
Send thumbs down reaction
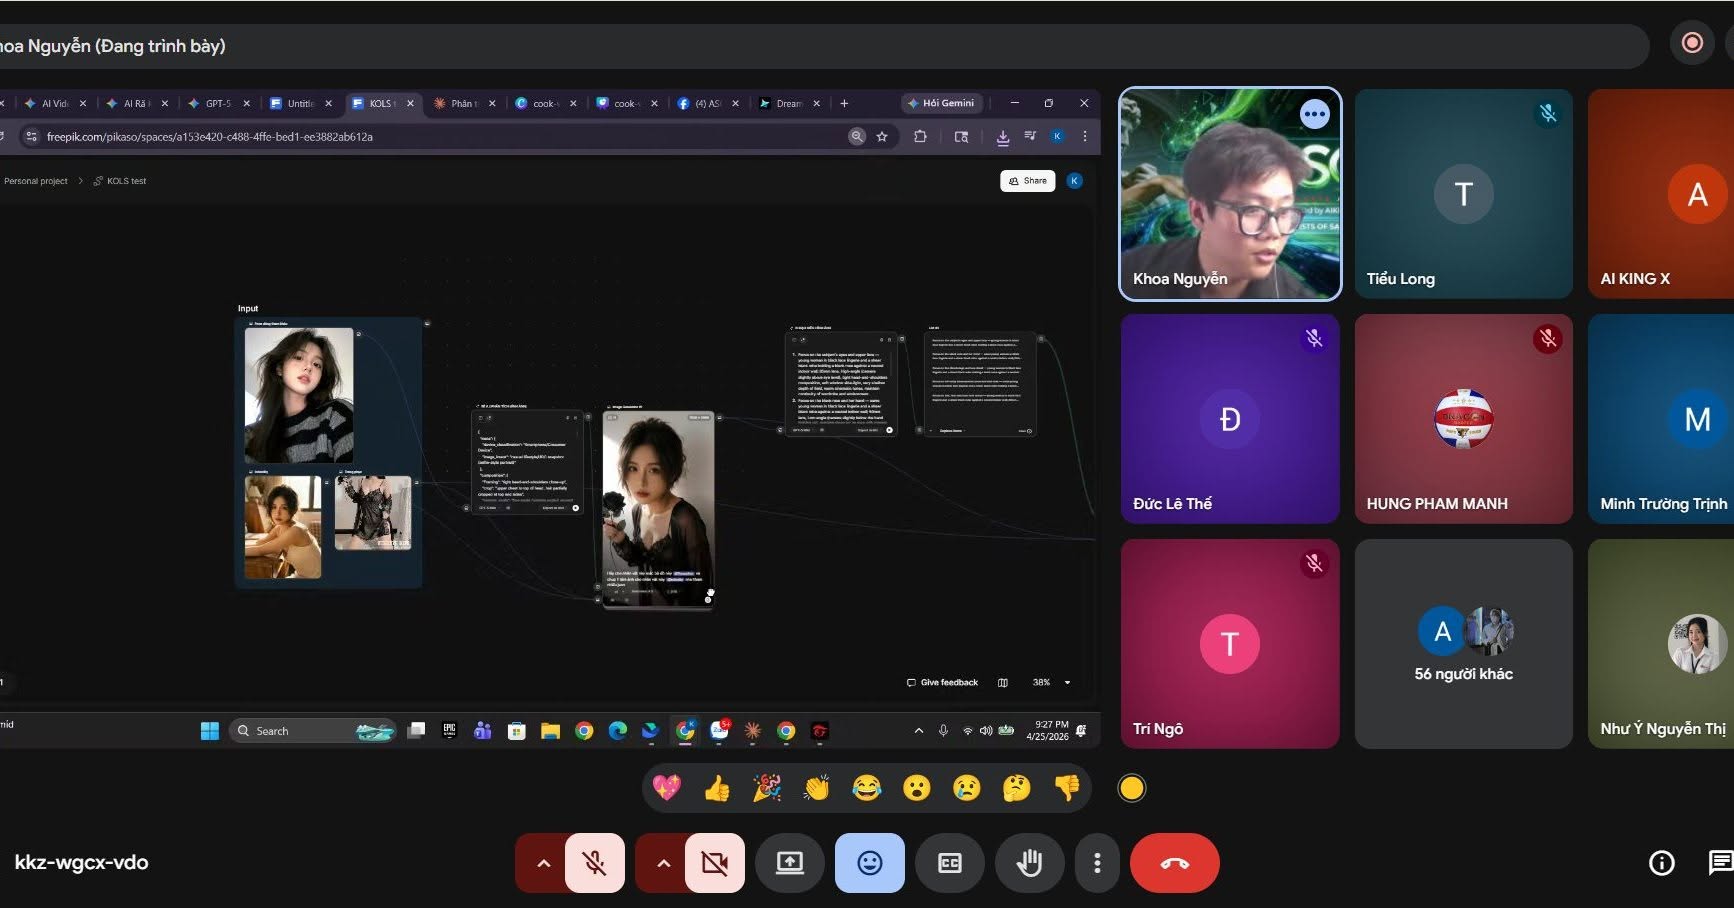coord(1067,788)
